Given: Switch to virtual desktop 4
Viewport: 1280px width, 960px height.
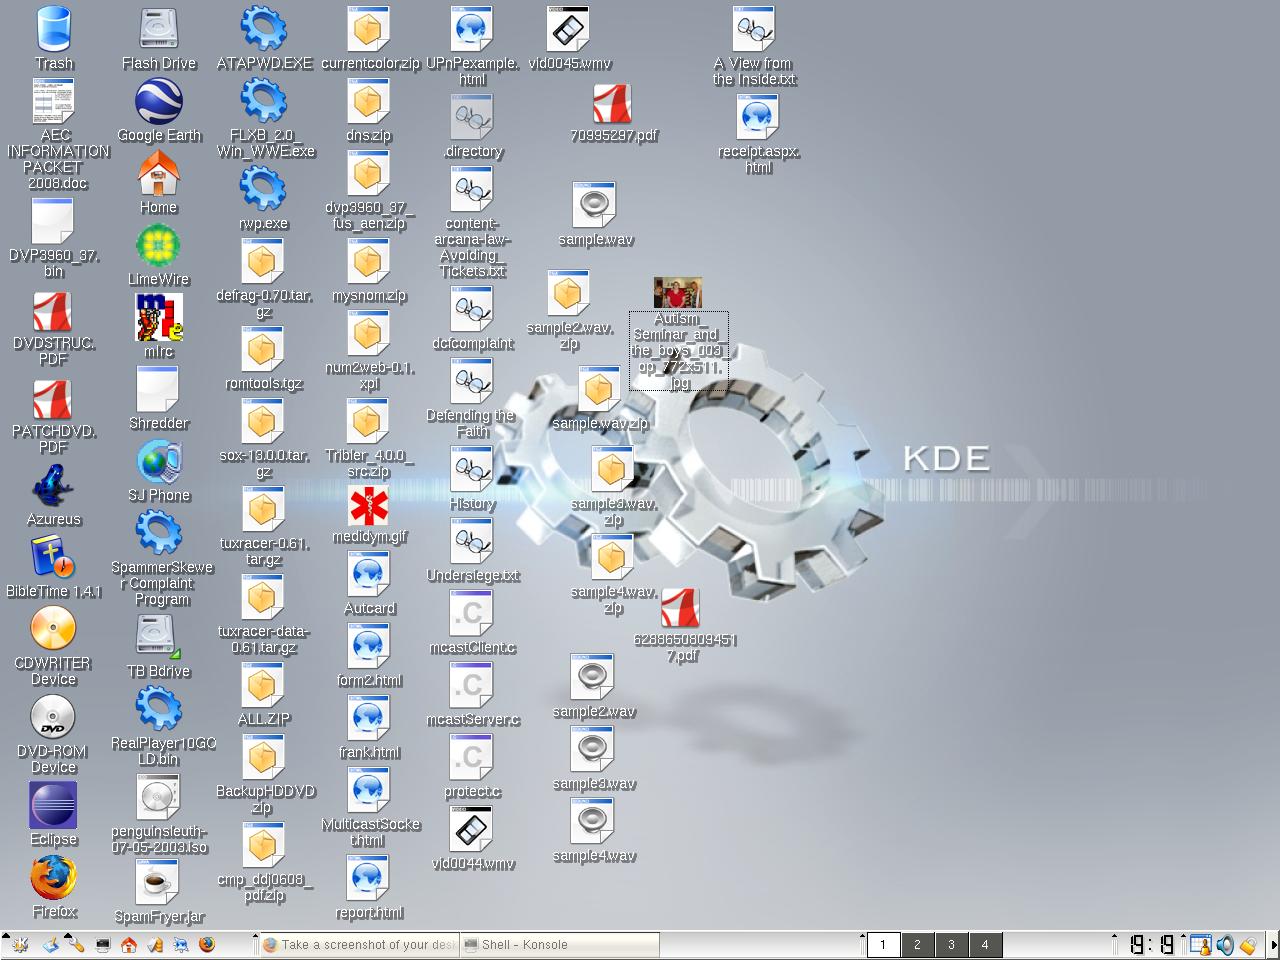Looking at the screenshot, I should (x=985, y=944).
